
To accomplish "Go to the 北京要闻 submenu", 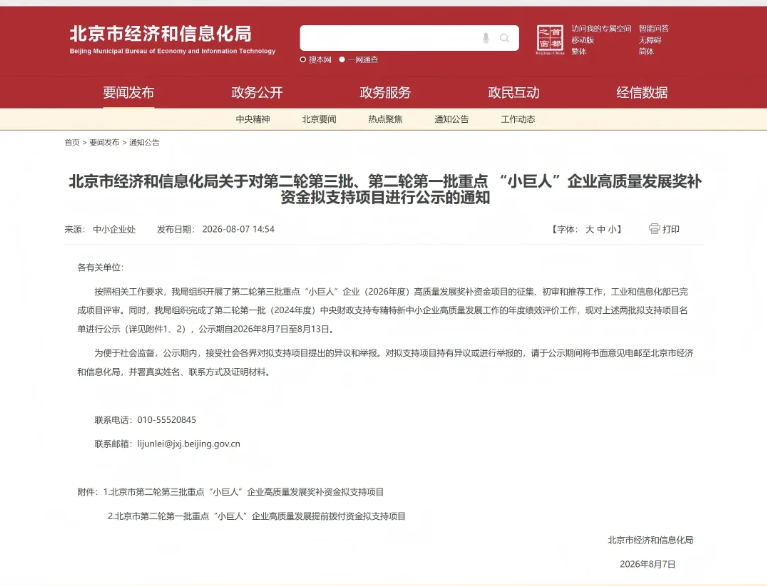I will coord(319,119).
